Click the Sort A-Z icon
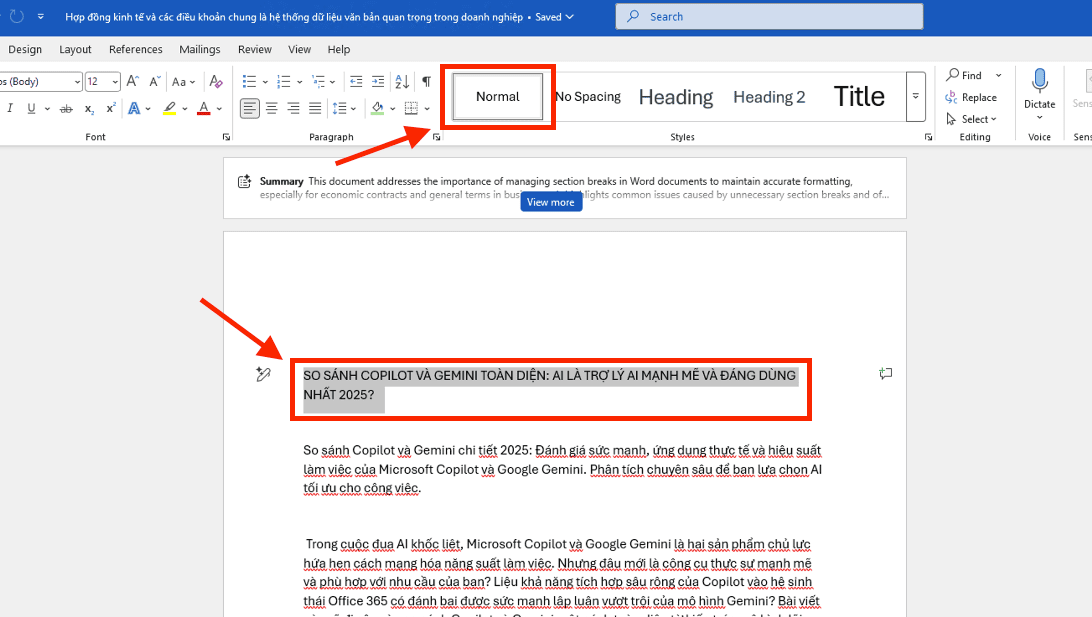The width and height of the screenshot is (1092, 617). (402, 82)
